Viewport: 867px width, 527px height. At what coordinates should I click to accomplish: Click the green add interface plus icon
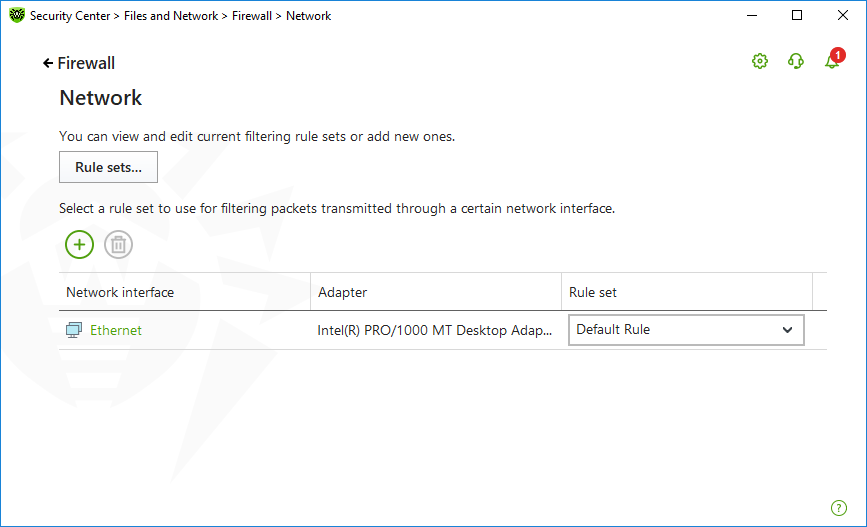tap(79, 244)
